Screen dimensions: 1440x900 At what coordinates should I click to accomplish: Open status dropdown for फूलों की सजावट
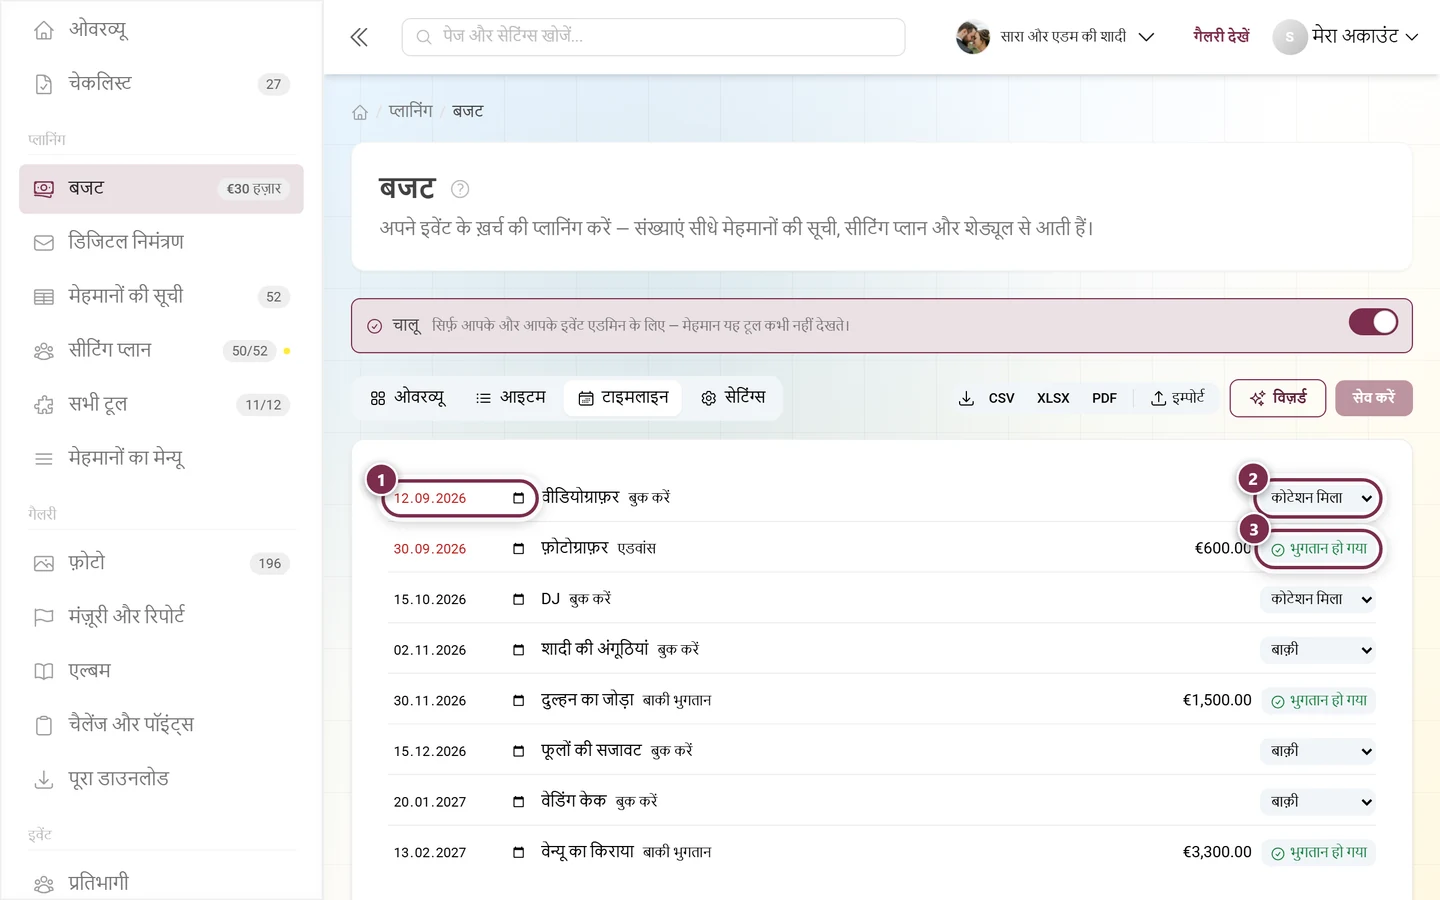[1318, 751]
